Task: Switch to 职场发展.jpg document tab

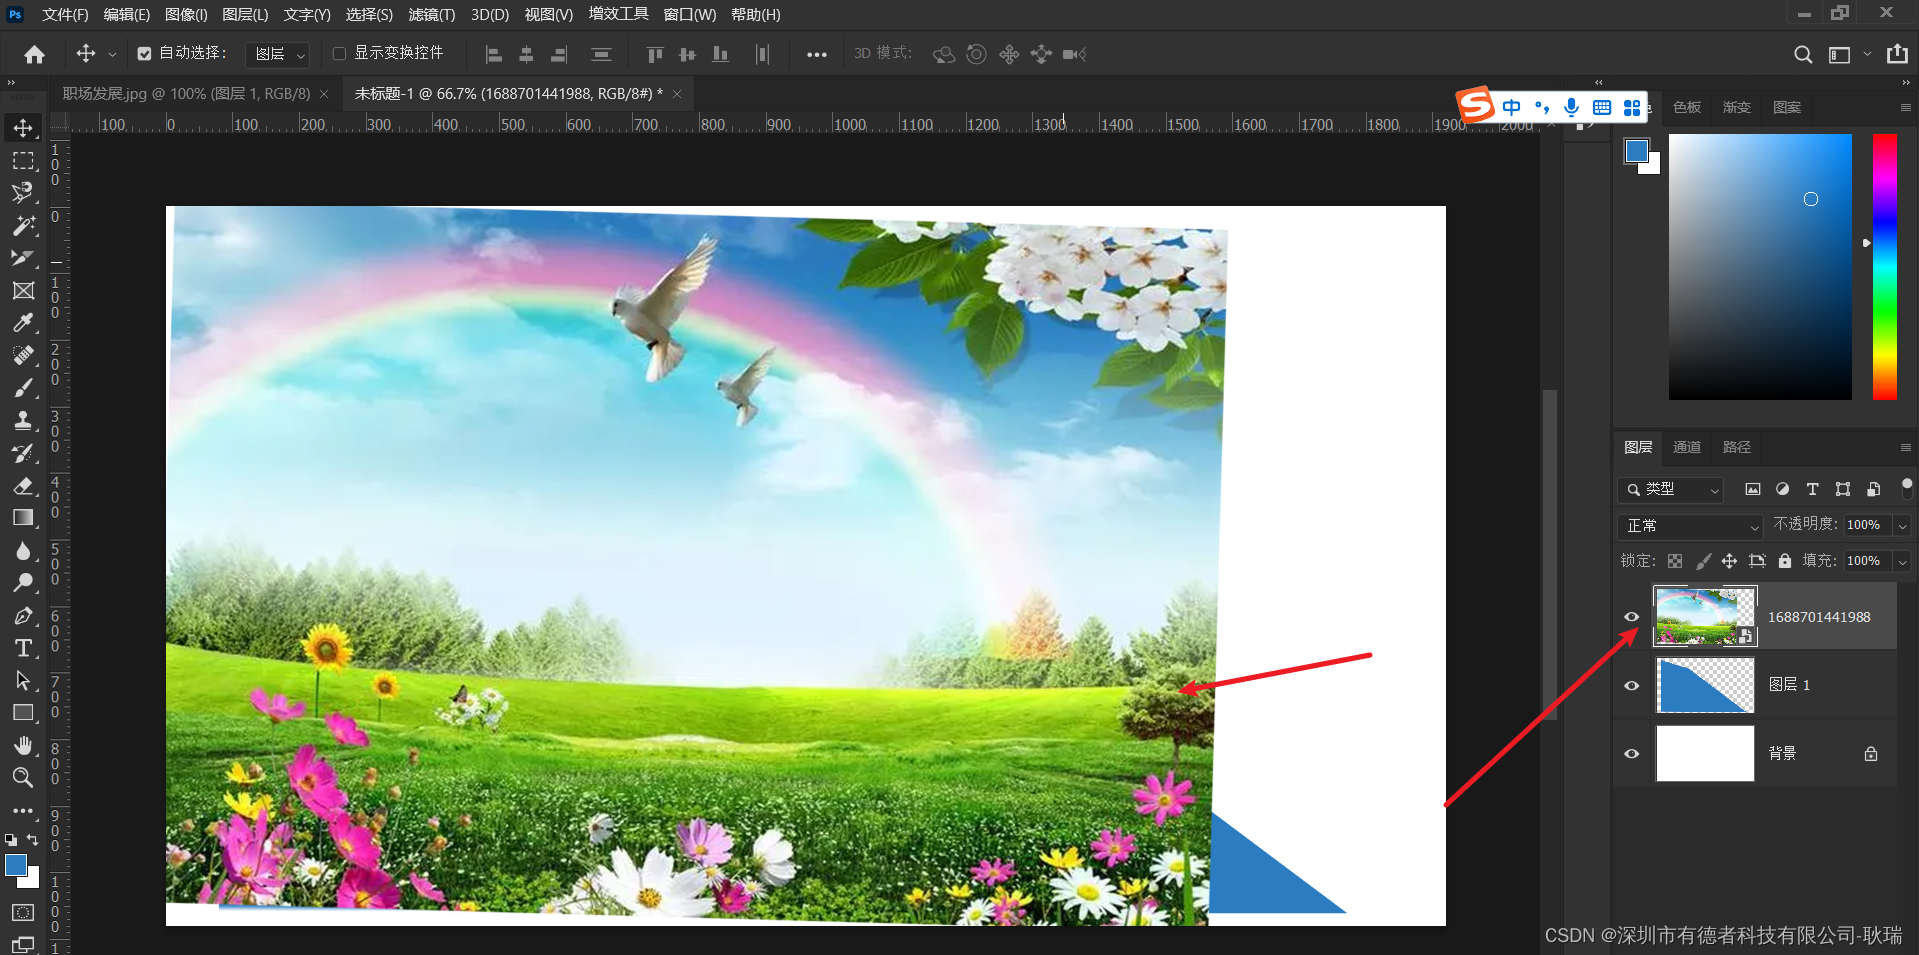Action: point(186,93)
